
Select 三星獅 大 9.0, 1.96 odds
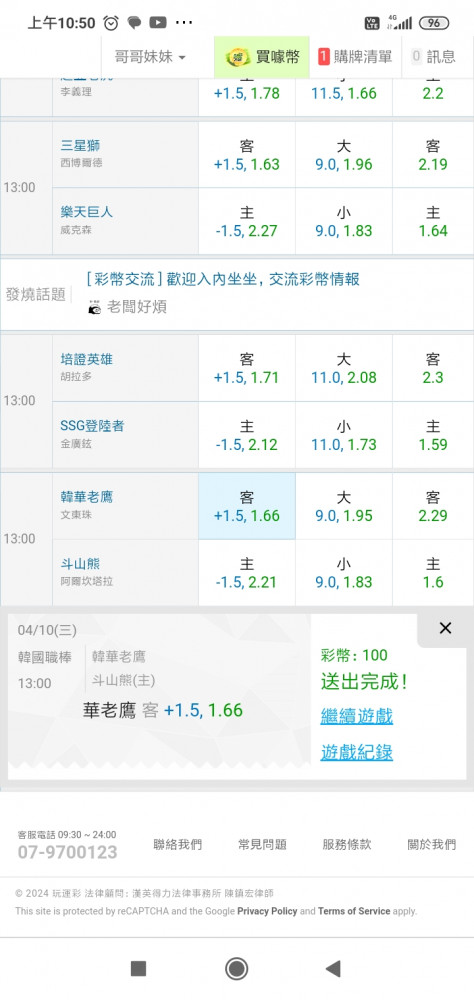click(x=344, y=155)
